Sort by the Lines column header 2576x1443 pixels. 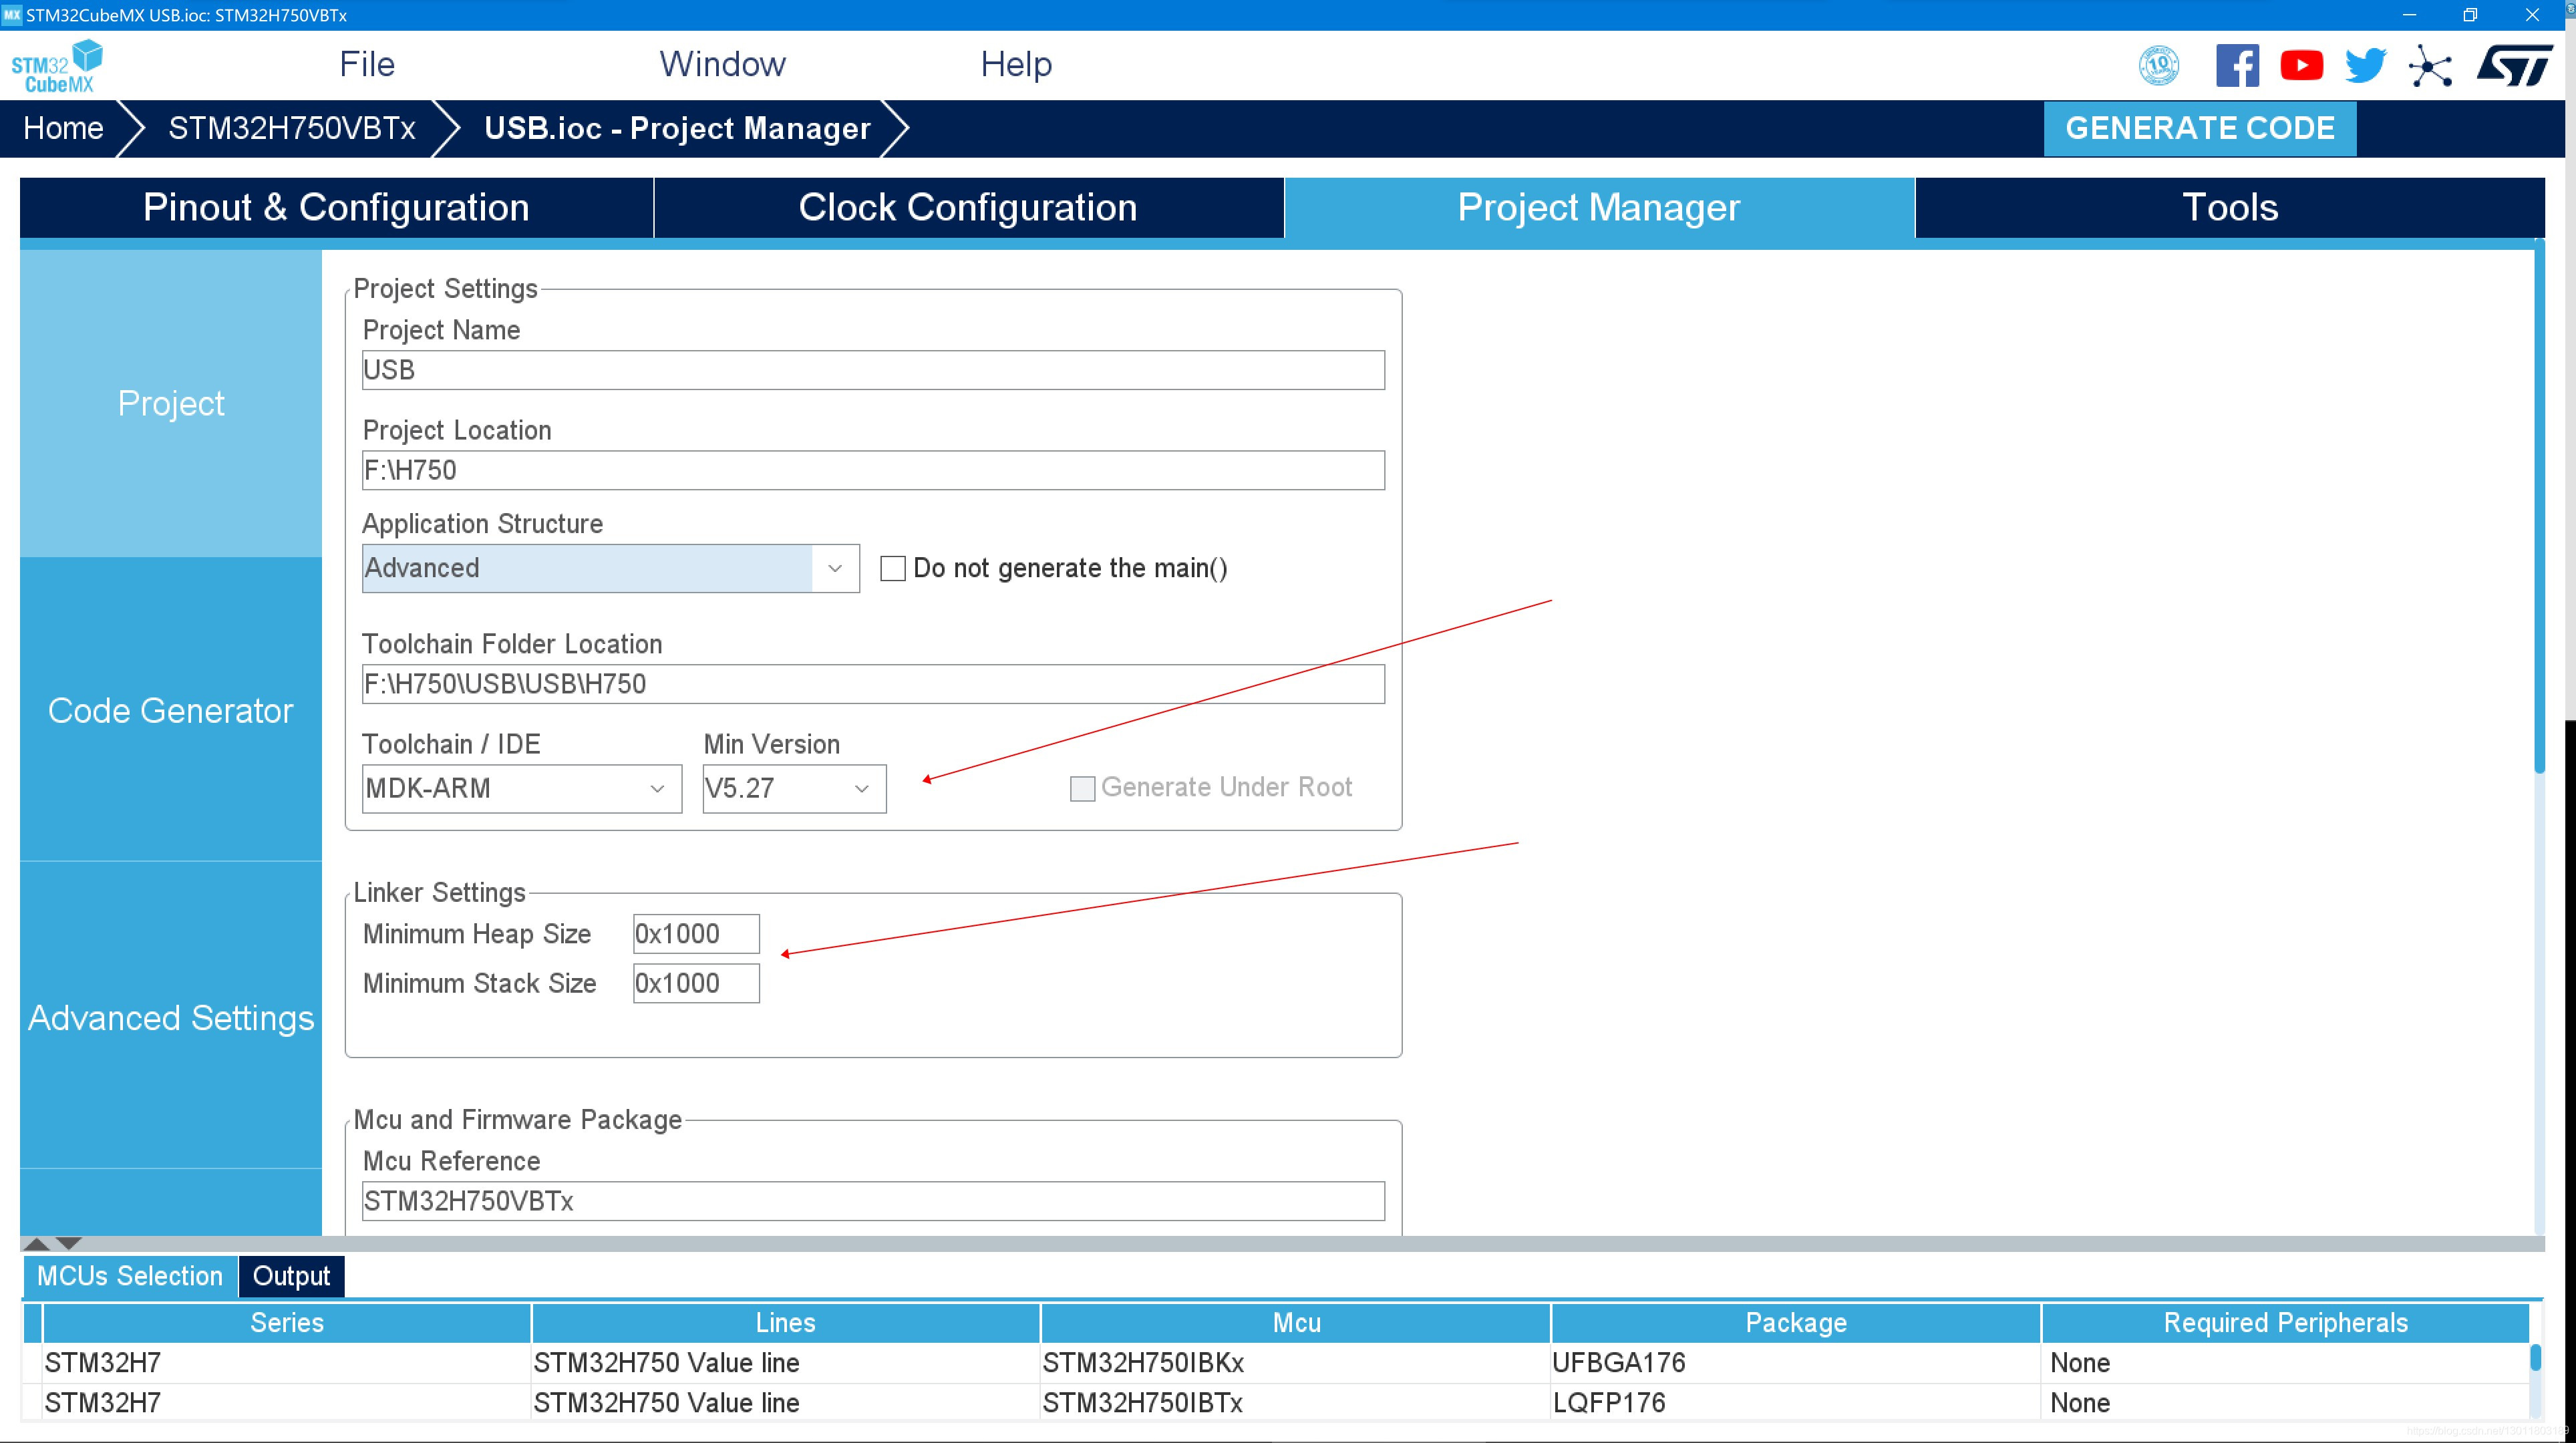pos(785,1323)
